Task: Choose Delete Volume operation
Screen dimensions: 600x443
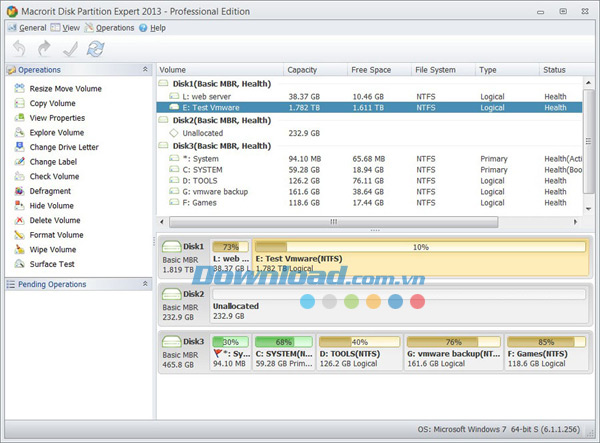Action: pyautogui.click(x=47, y=220)
